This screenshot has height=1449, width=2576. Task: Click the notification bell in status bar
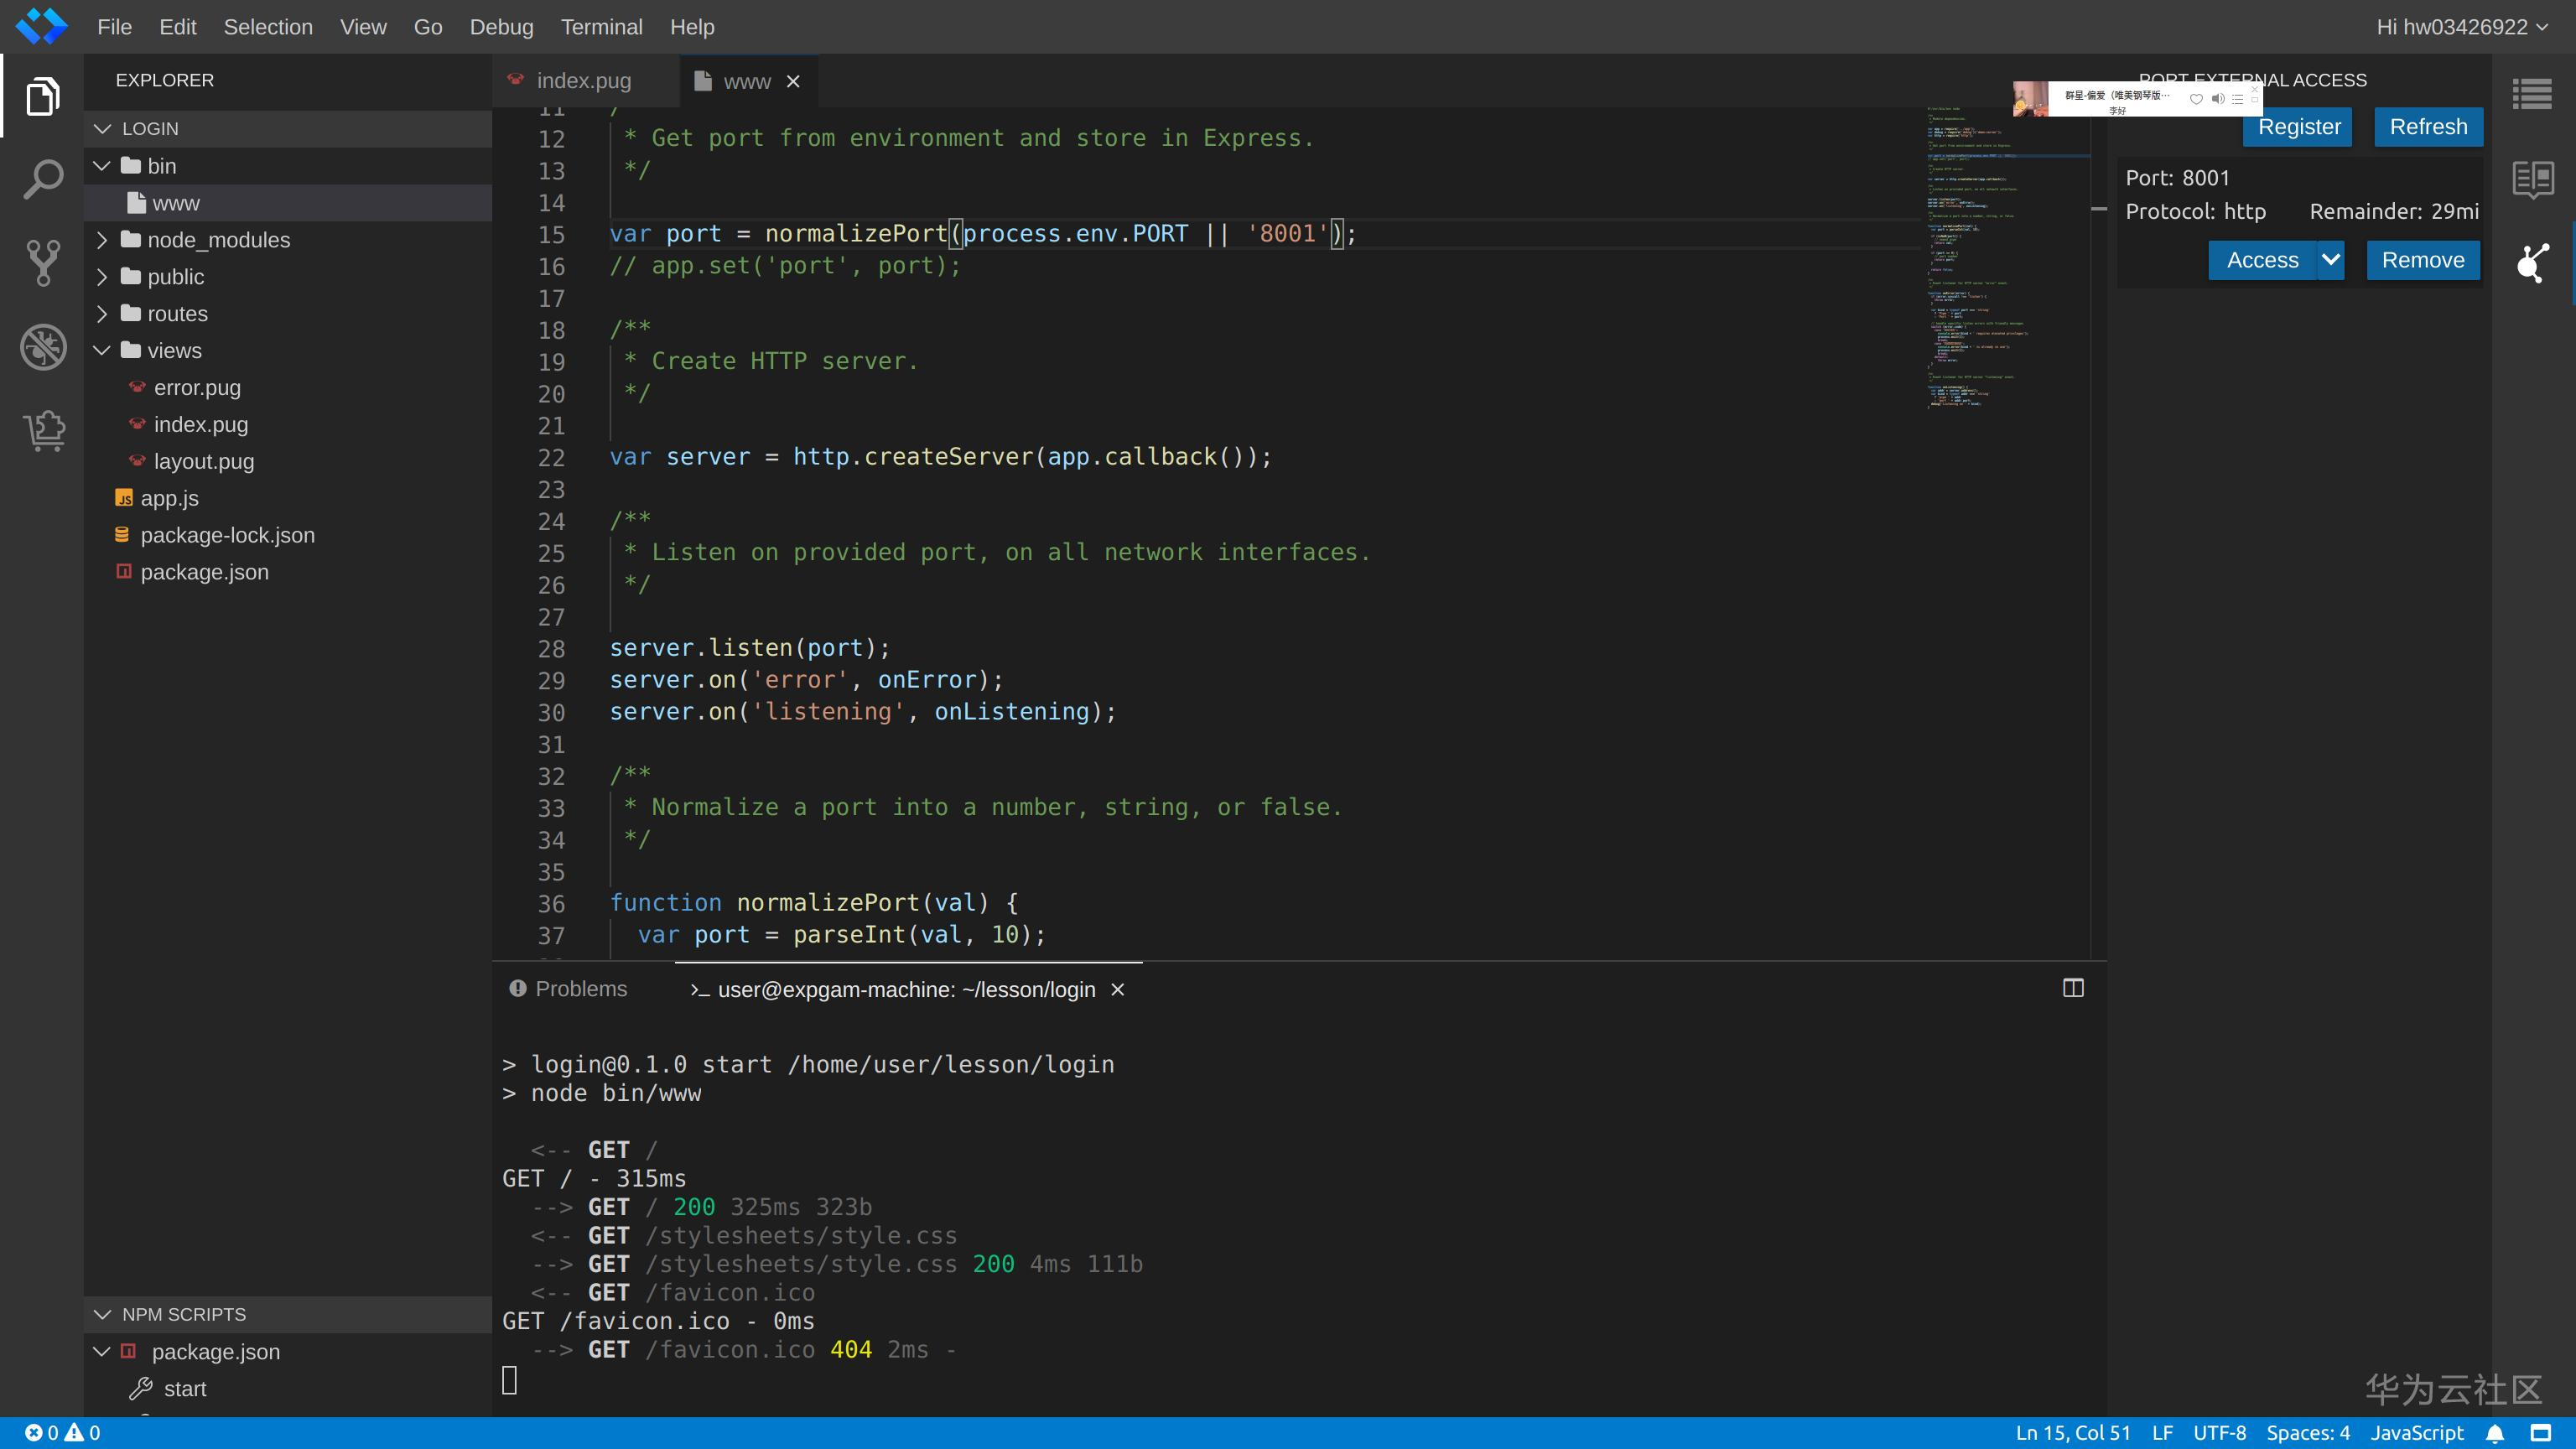point(2495,1433)
